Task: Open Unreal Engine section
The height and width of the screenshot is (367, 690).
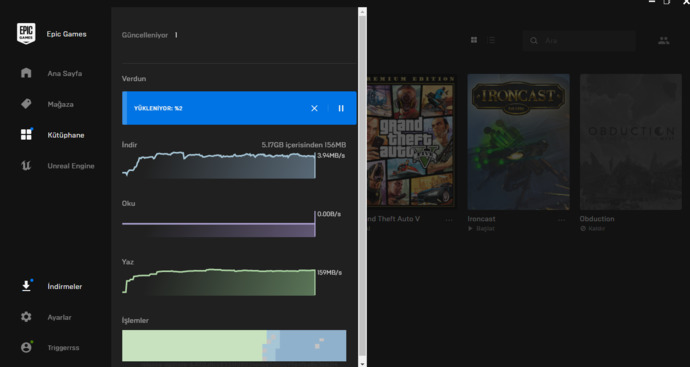Action: tap(71, 166)
